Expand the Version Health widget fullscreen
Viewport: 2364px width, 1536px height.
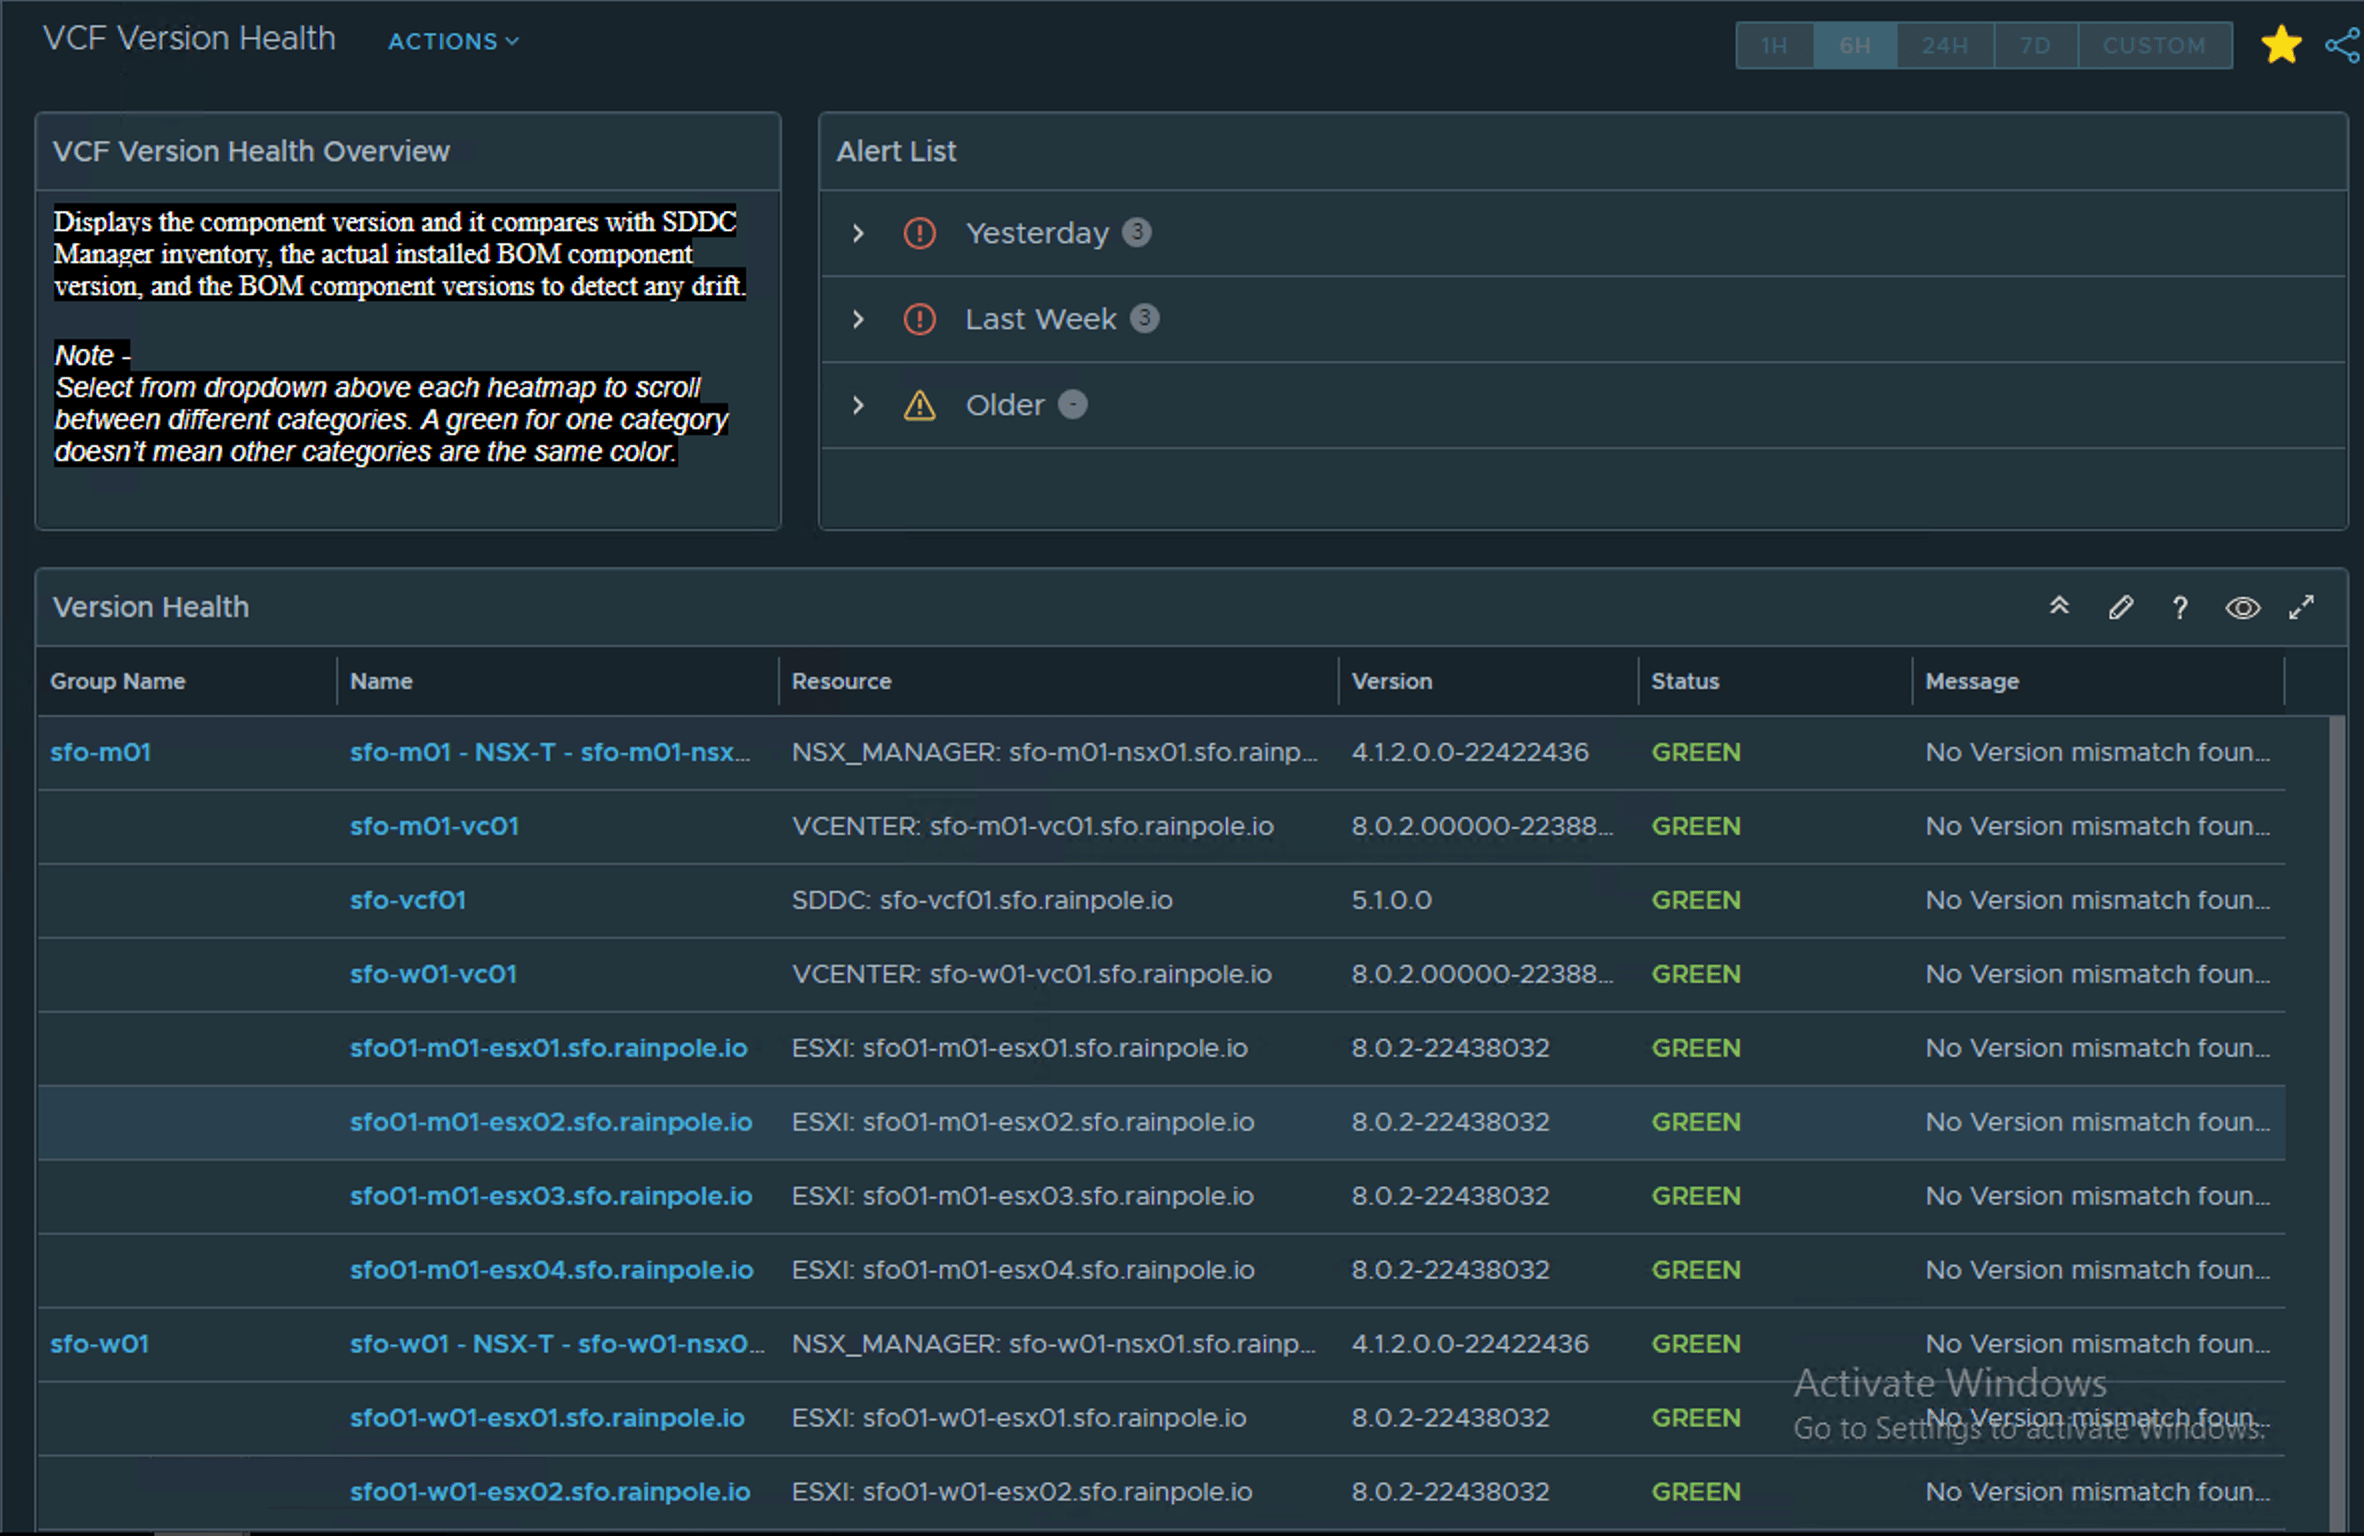point(2302,607)
